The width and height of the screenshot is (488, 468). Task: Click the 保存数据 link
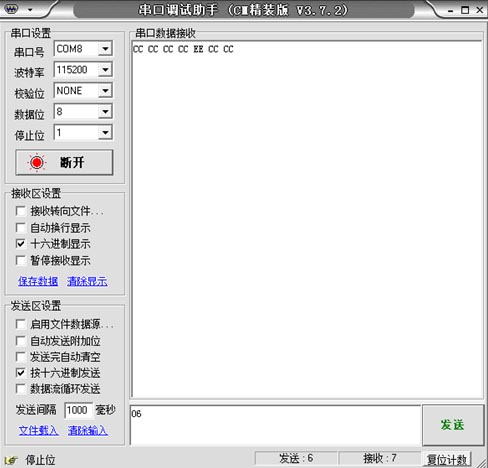coord(38,281)
